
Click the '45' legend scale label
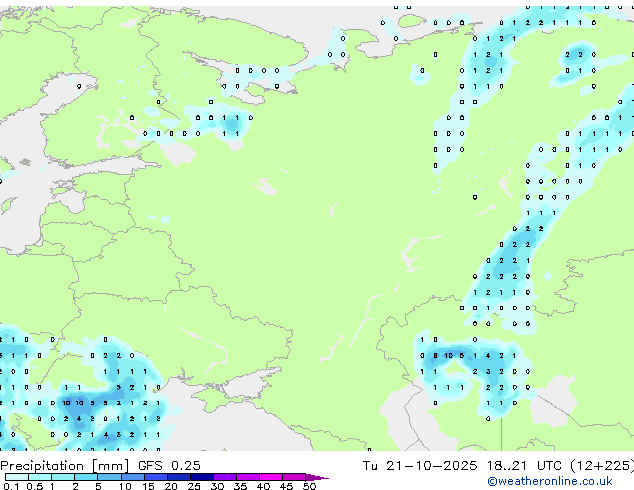click(x=286, y=486)
